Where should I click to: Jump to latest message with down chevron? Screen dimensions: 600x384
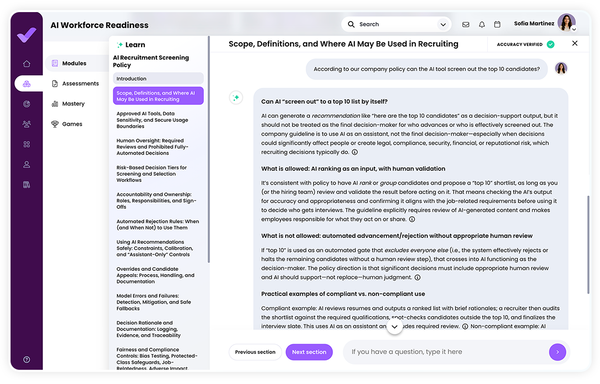395,327
